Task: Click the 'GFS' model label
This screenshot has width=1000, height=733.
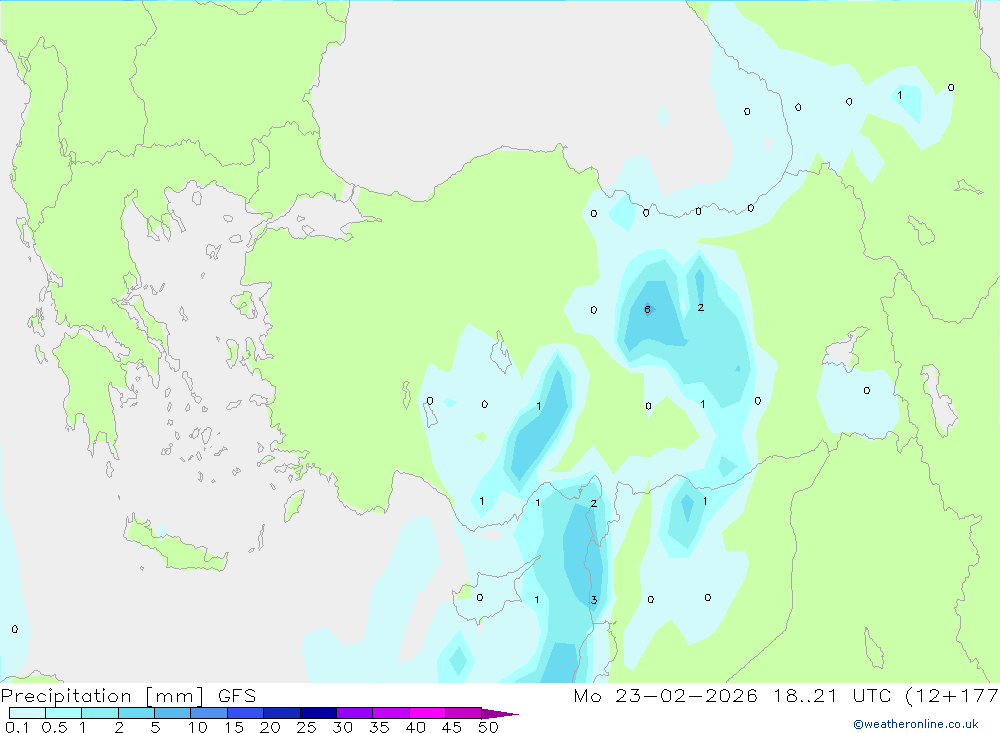Action: pos(237,695)
